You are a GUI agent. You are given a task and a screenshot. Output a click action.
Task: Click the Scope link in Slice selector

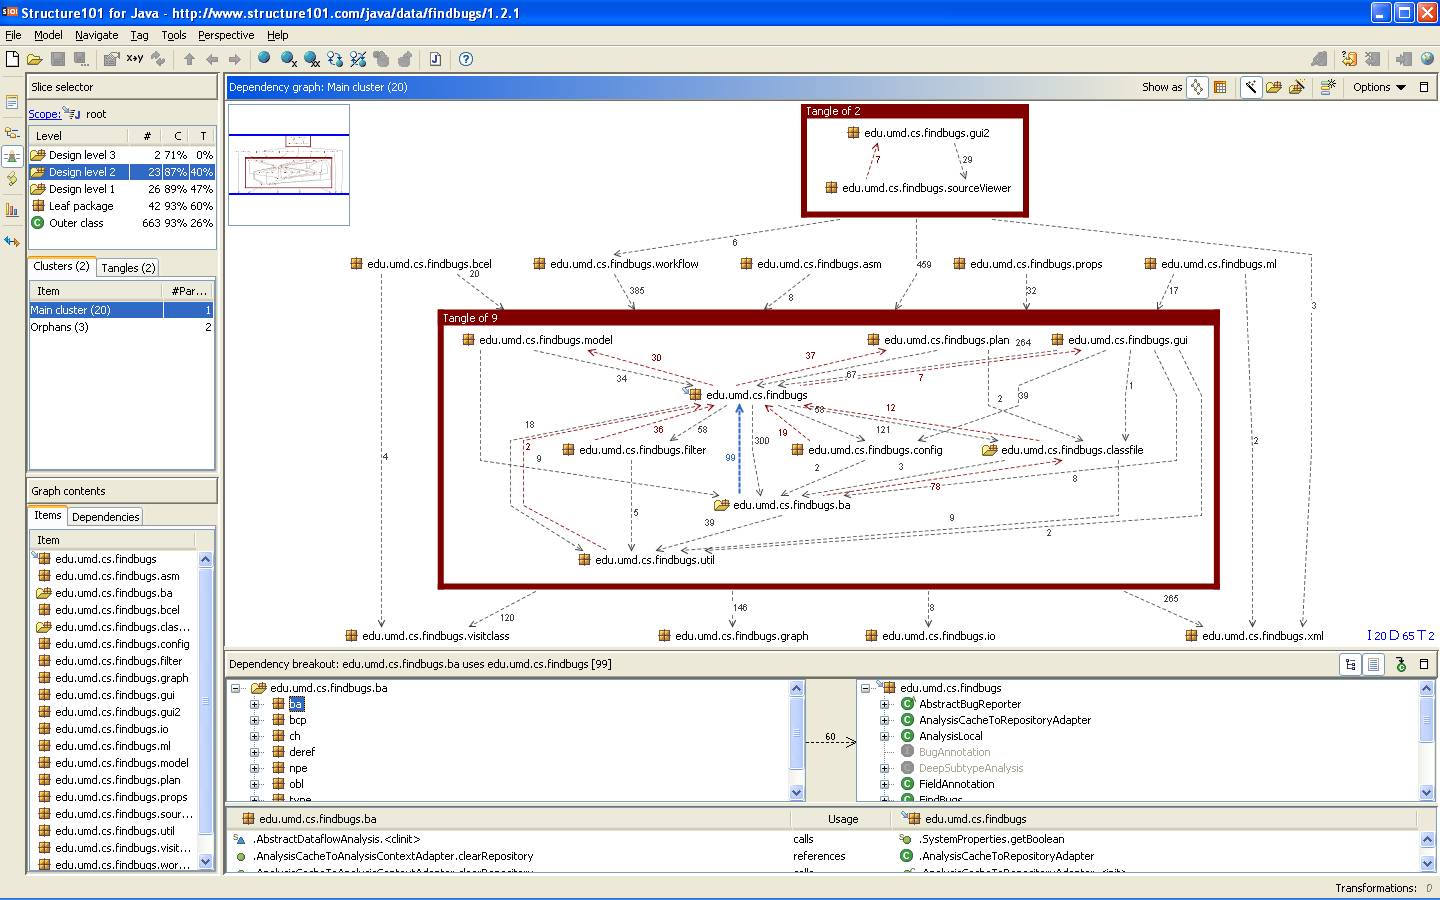44,114
